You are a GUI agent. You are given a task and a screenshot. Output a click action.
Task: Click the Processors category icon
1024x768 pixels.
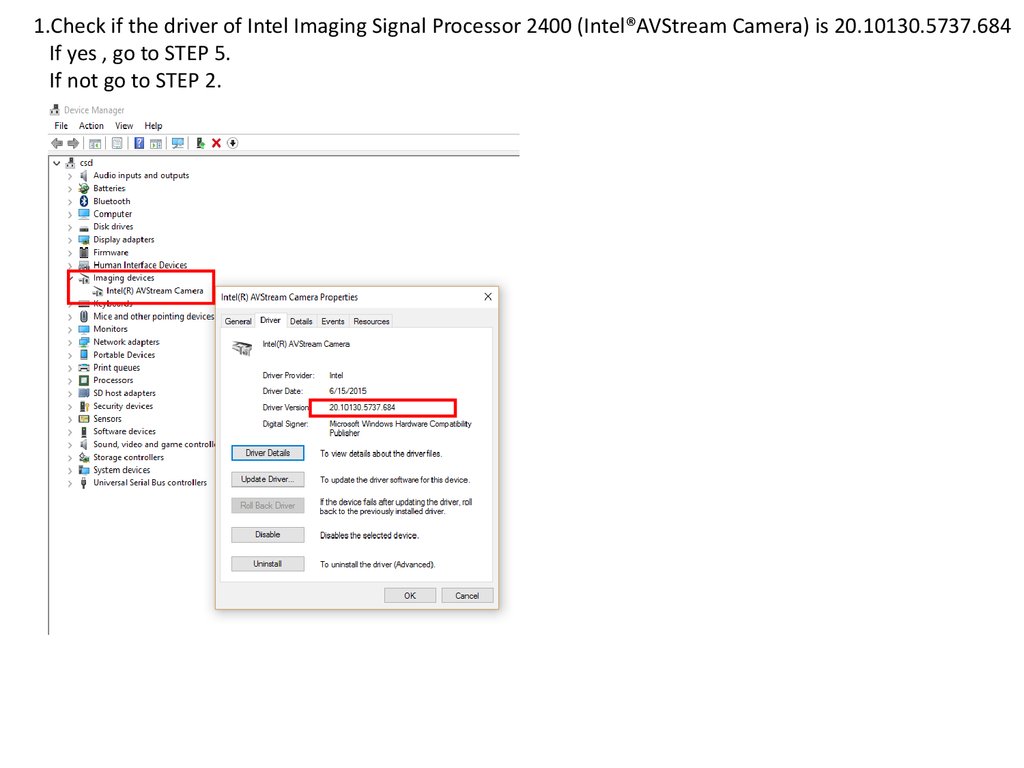(84, 380)
